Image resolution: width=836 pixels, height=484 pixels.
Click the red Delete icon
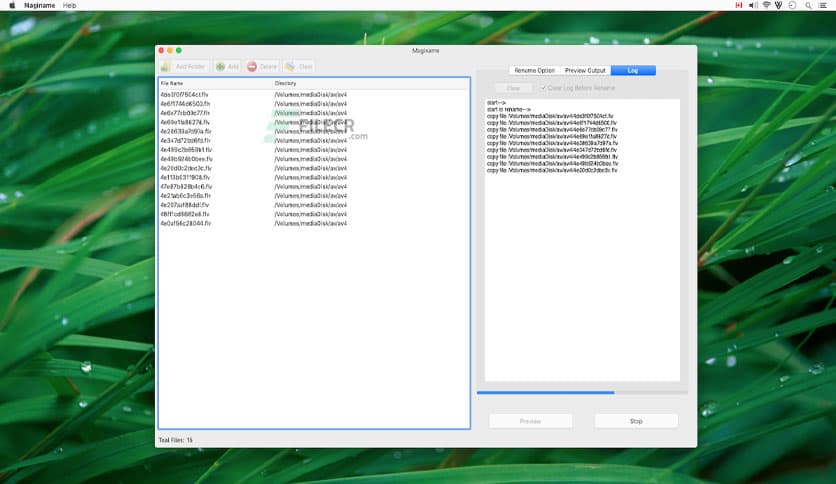[x=252, y=66]
